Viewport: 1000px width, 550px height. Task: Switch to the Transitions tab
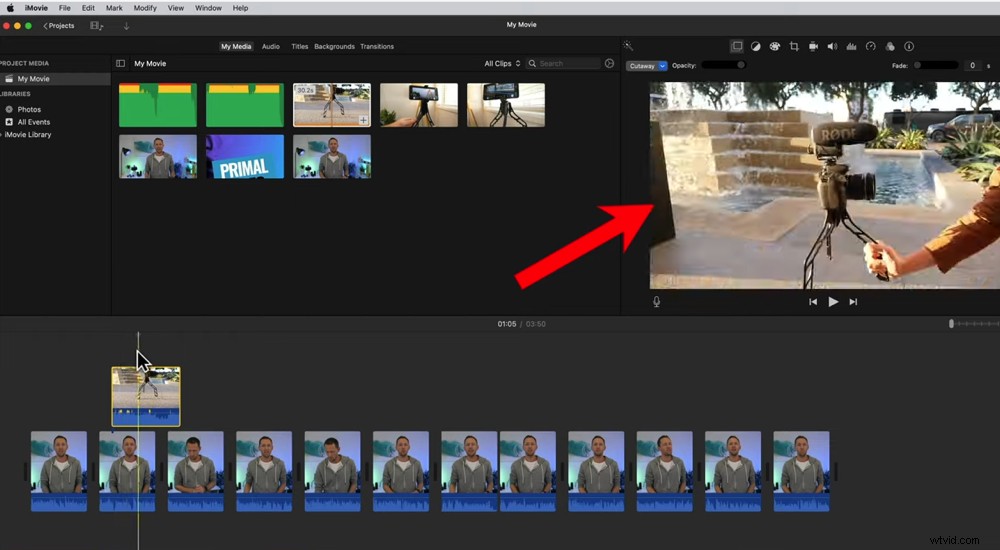[x=377, y=47]
